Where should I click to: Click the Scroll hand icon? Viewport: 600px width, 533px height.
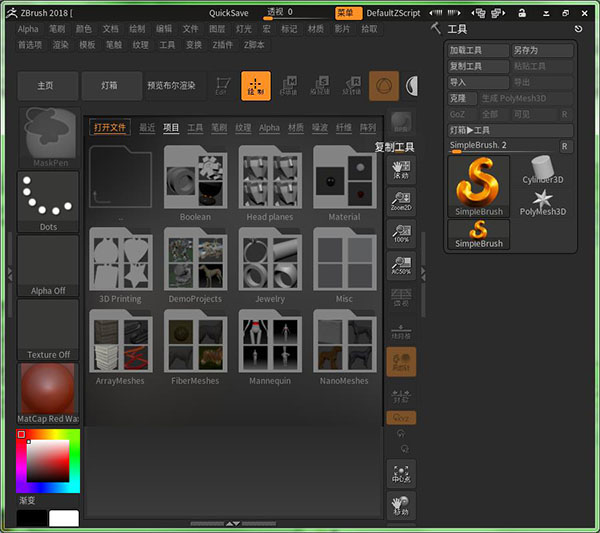pyautogui.click(x=401, y=170)
